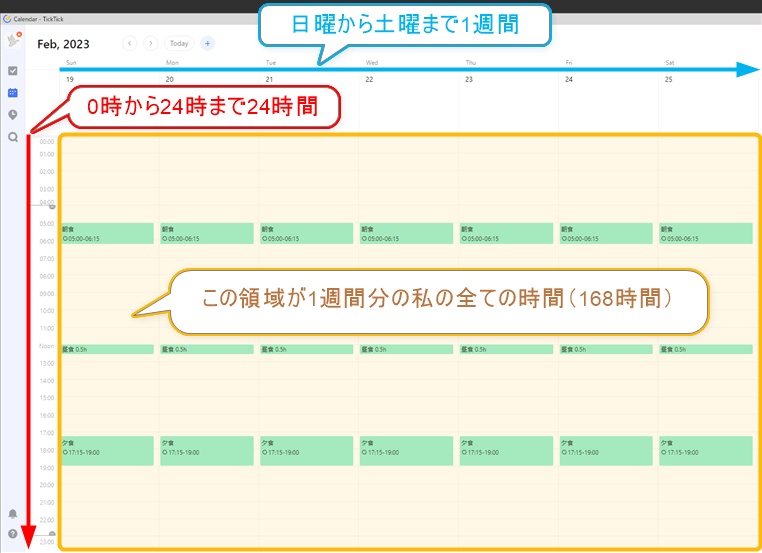This screenshot has width=762, height=553.
Task: Open Monday dinner 17:15-19:00 event
Action: (207, 451)
